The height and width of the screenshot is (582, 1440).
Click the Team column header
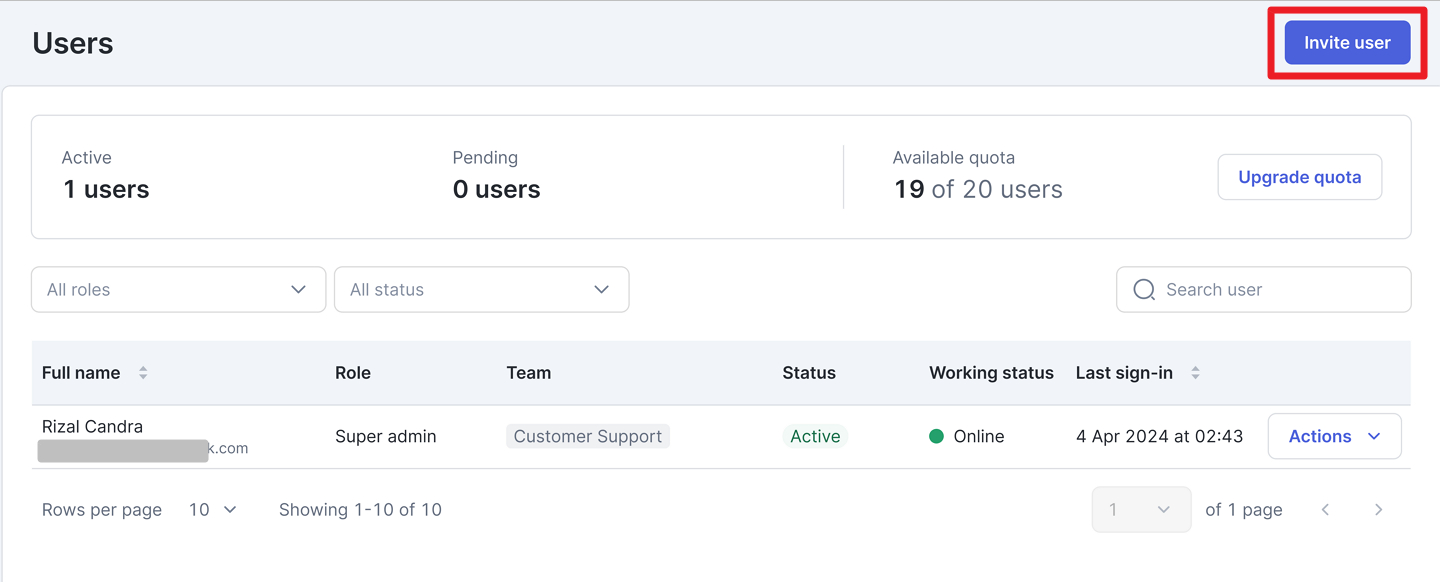click(528, 373)
